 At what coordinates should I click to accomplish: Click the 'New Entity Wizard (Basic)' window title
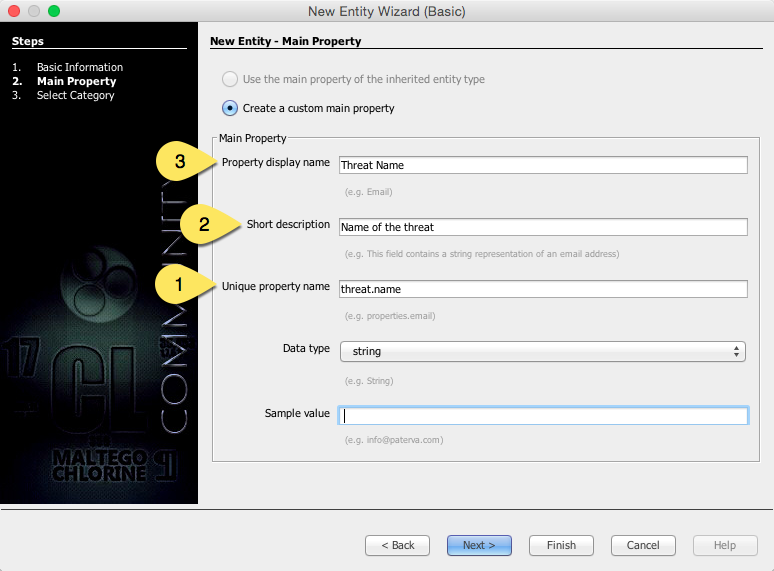tap(387, 11)
